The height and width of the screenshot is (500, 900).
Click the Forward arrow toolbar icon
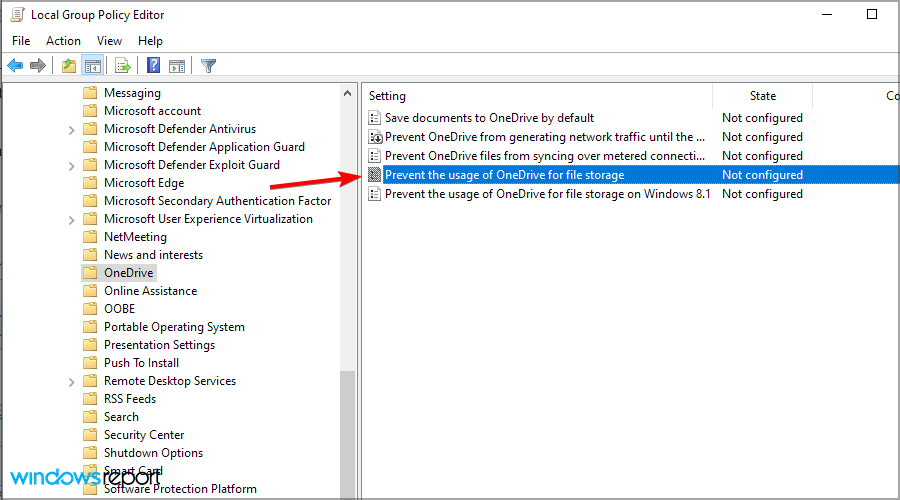coord(38,65)
